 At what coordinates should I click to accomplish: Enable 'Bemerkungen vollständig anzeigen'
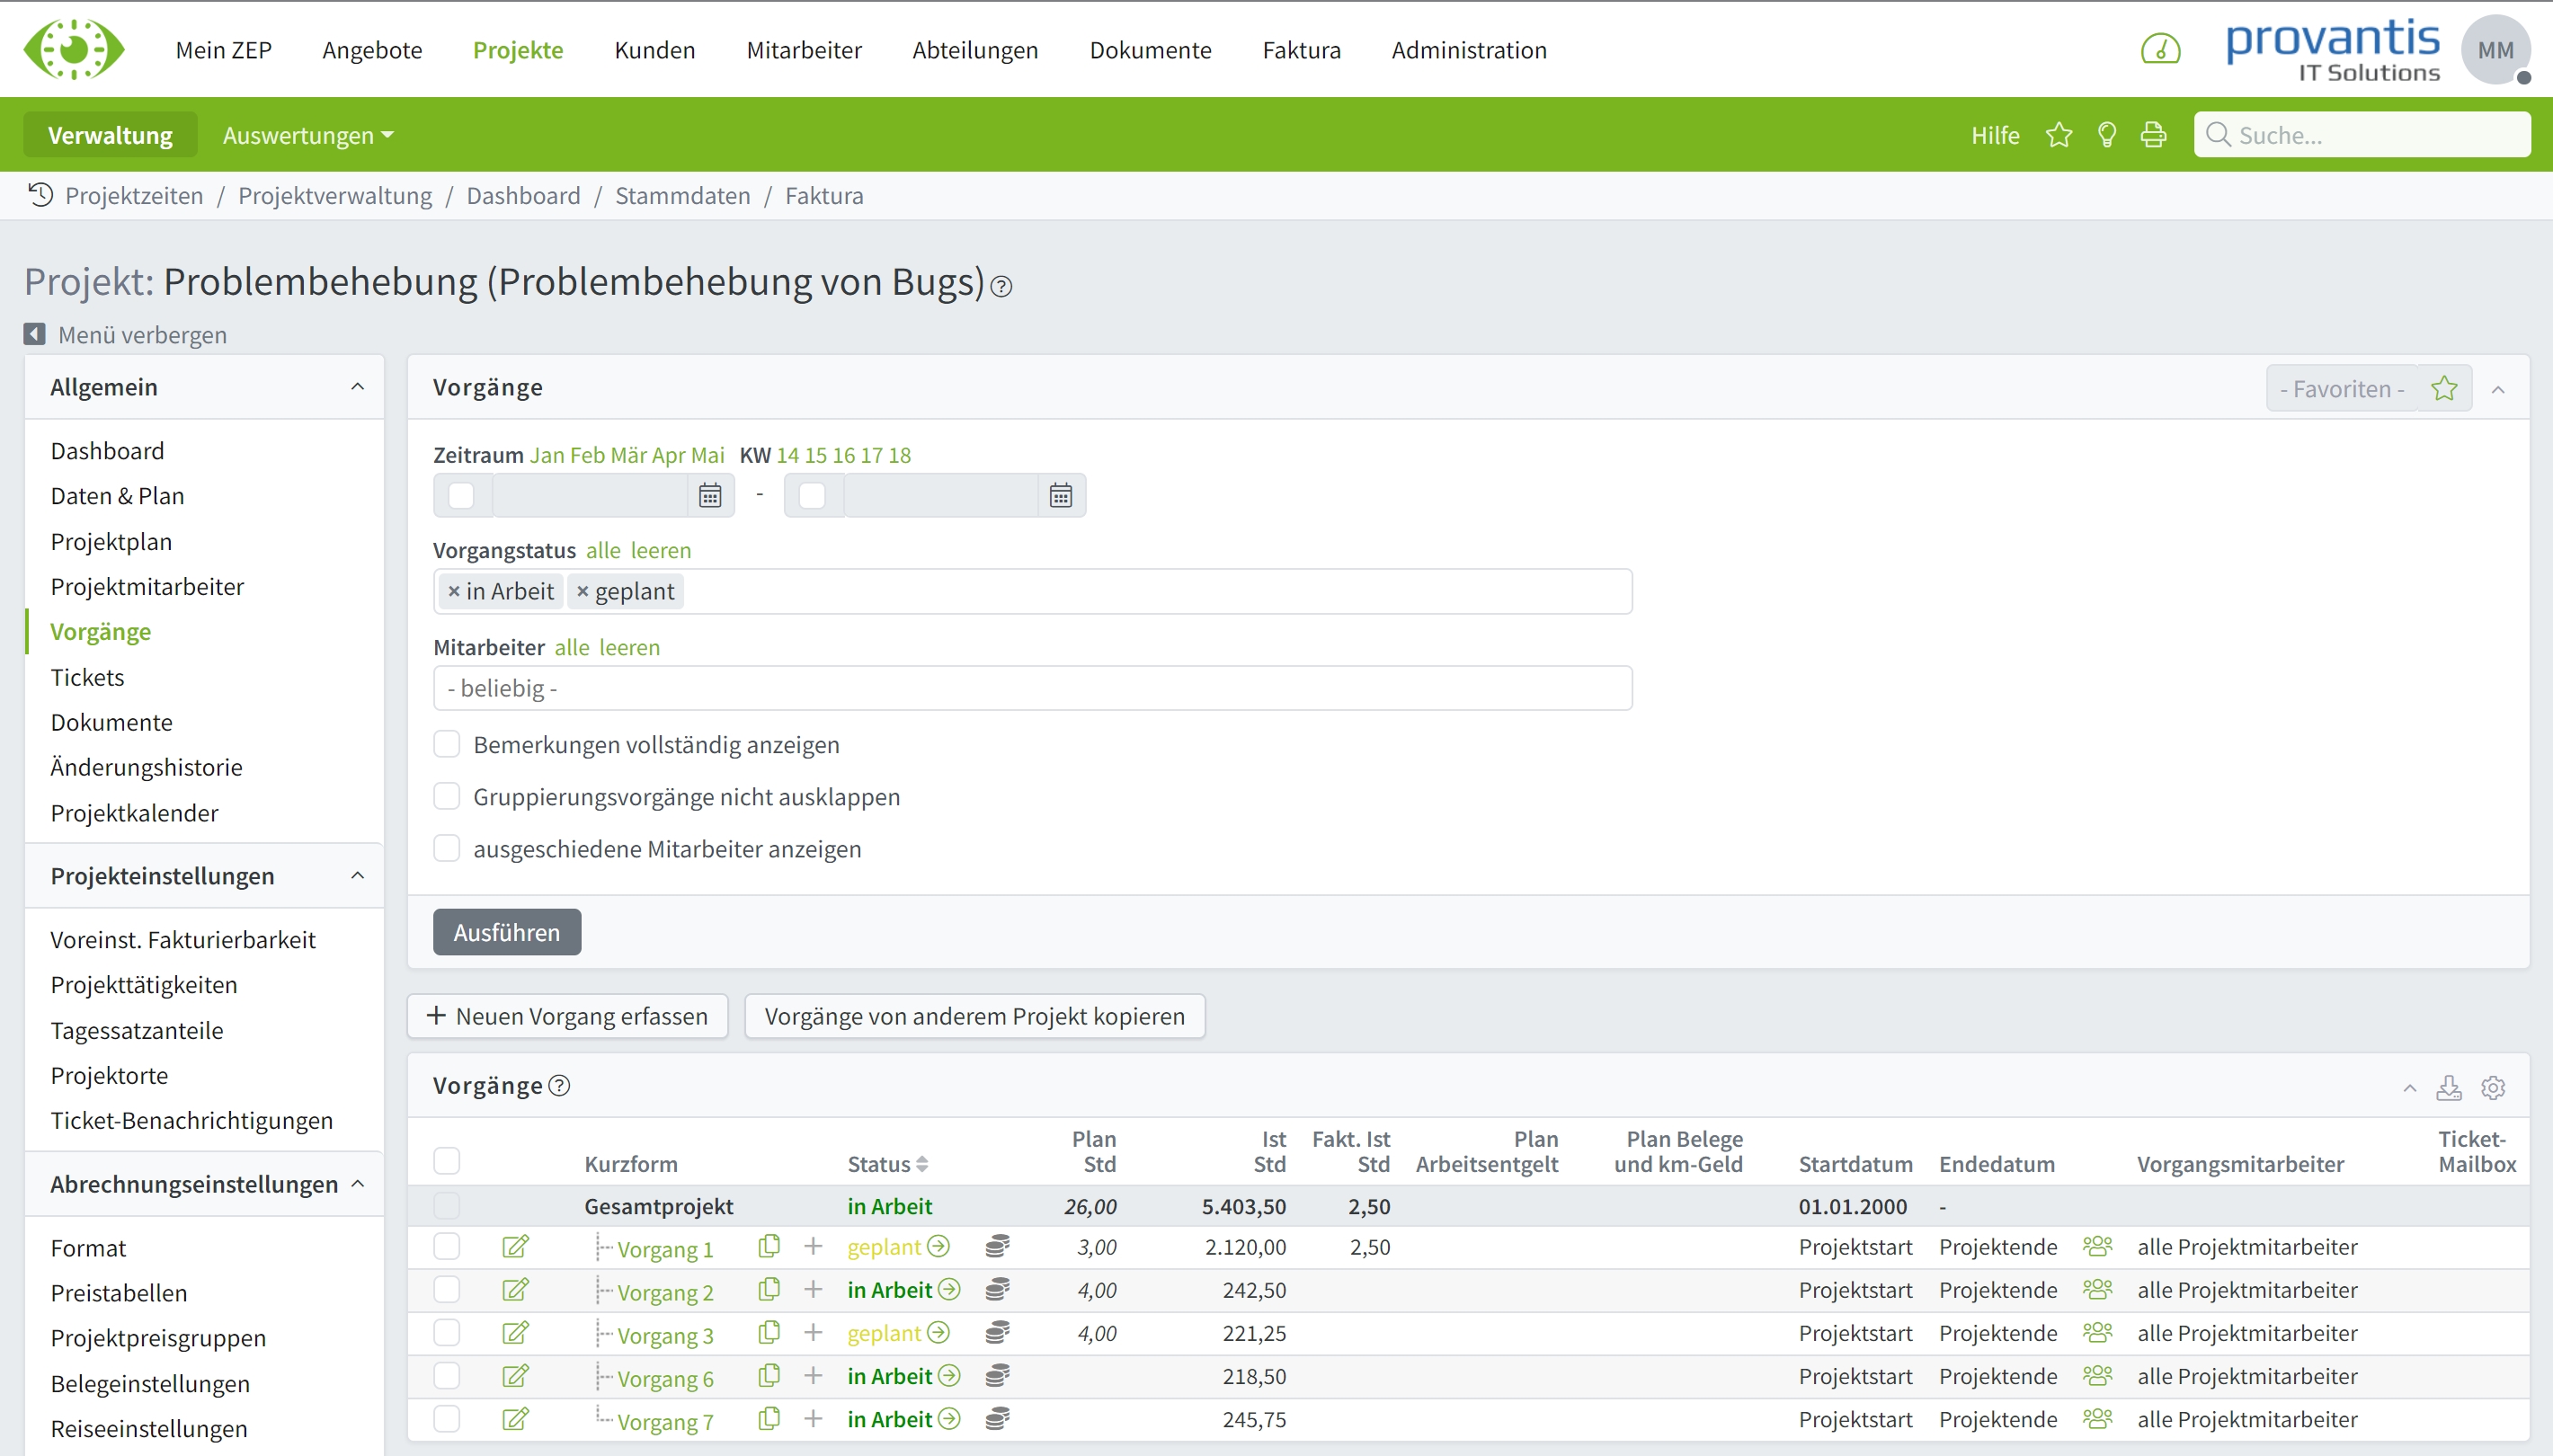[x=447, y=743]
